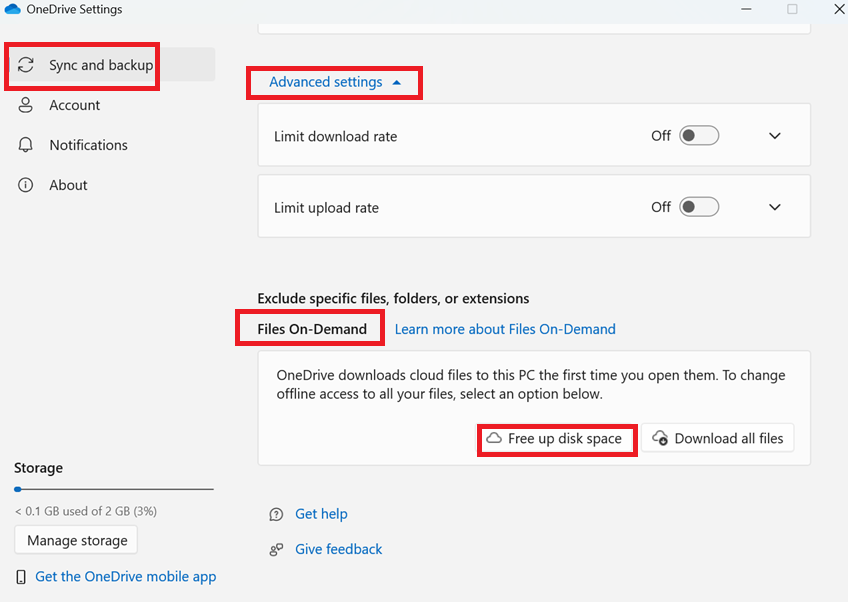Viewport: 848px width, 602px height.
Task: Click the '< 0.1 GB used of 2 GB (3%)' text
Action: pyautogui.click(x=85, y=511)
